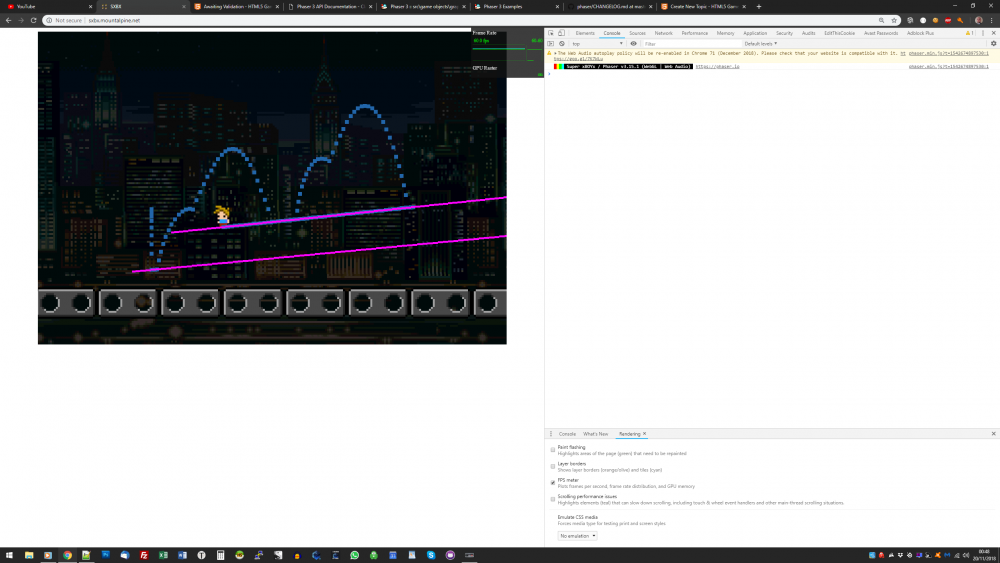The image size is (1000, 563).
Task: Toggle the DevTools device toolbar icon
Action: (561, 33)
